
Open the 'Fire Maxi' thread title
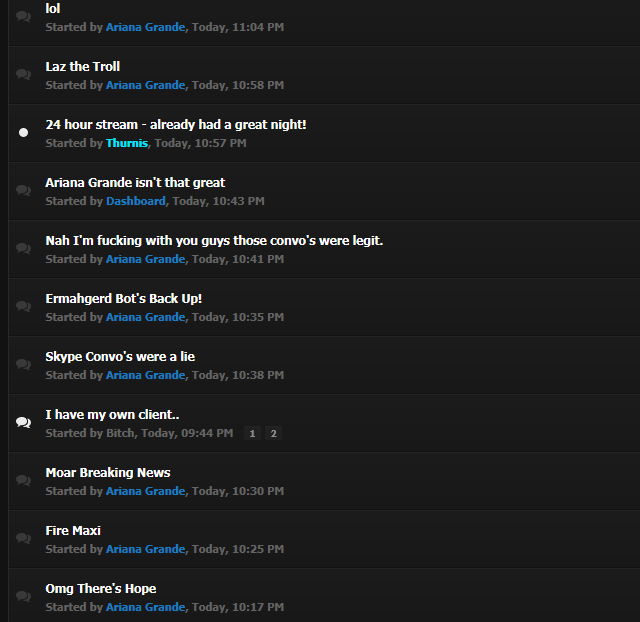coord(73,531)
